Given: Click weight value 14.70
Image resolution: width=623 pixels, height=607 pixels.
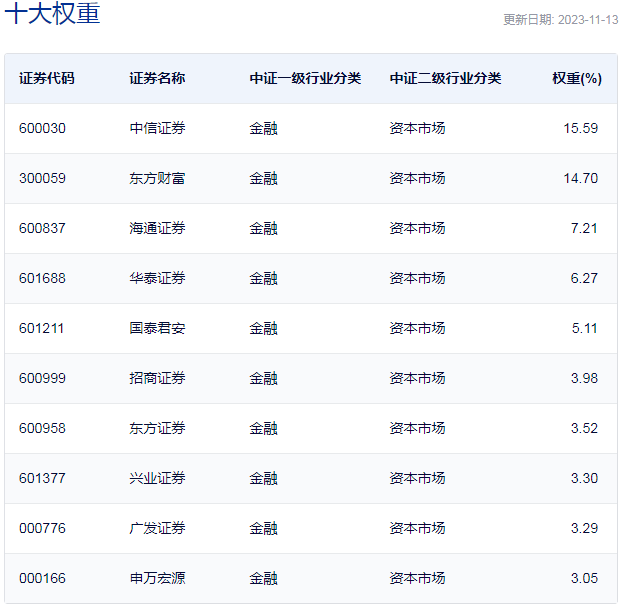Looking at the screenshot, I should tap(580, 178).
